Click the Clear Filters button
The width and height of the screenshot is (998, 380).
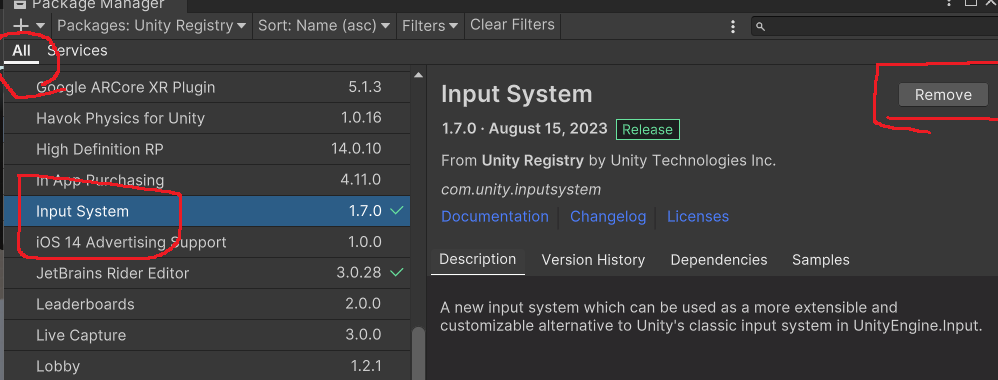pos(512,25)
